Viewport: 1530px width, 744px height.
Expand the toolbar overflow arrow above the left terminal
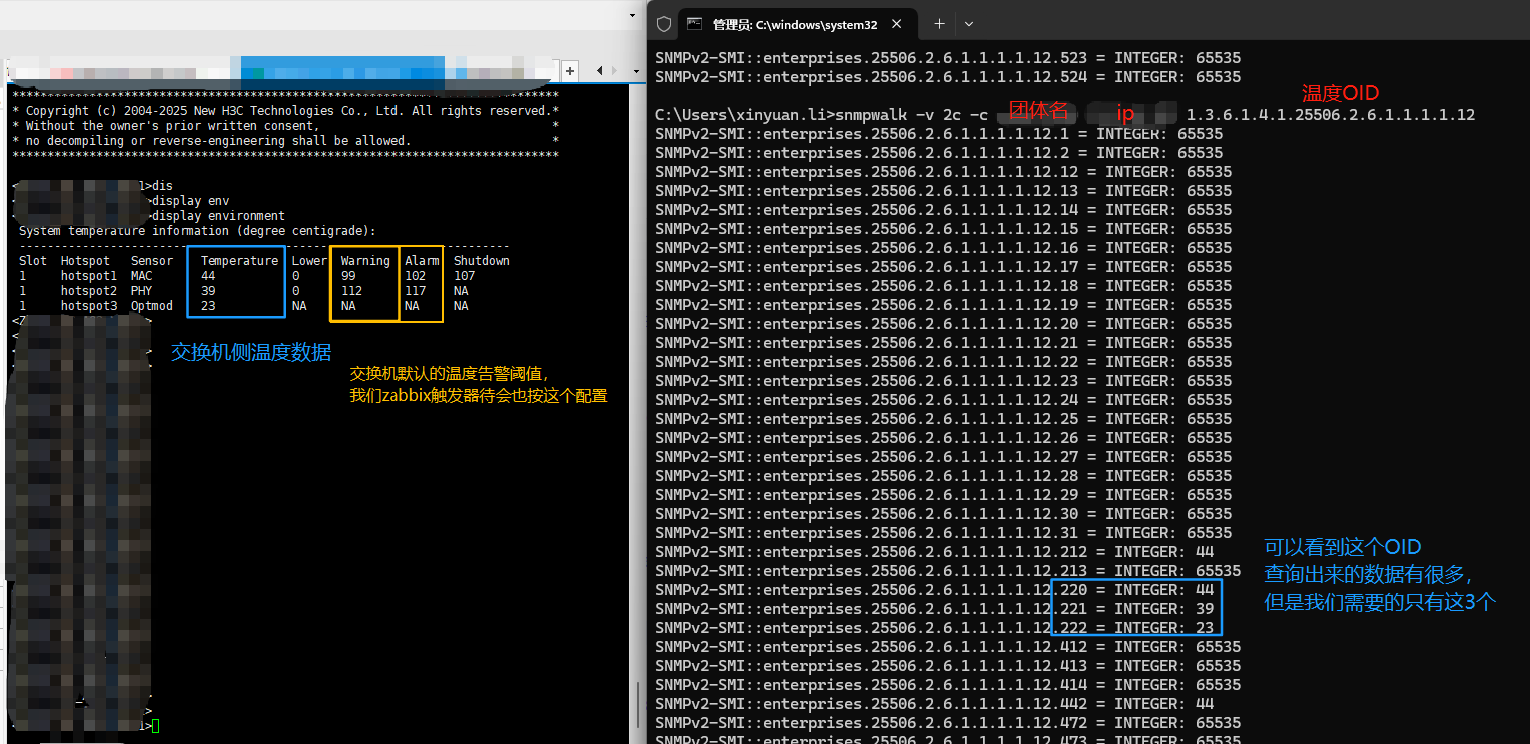(632, 16)
